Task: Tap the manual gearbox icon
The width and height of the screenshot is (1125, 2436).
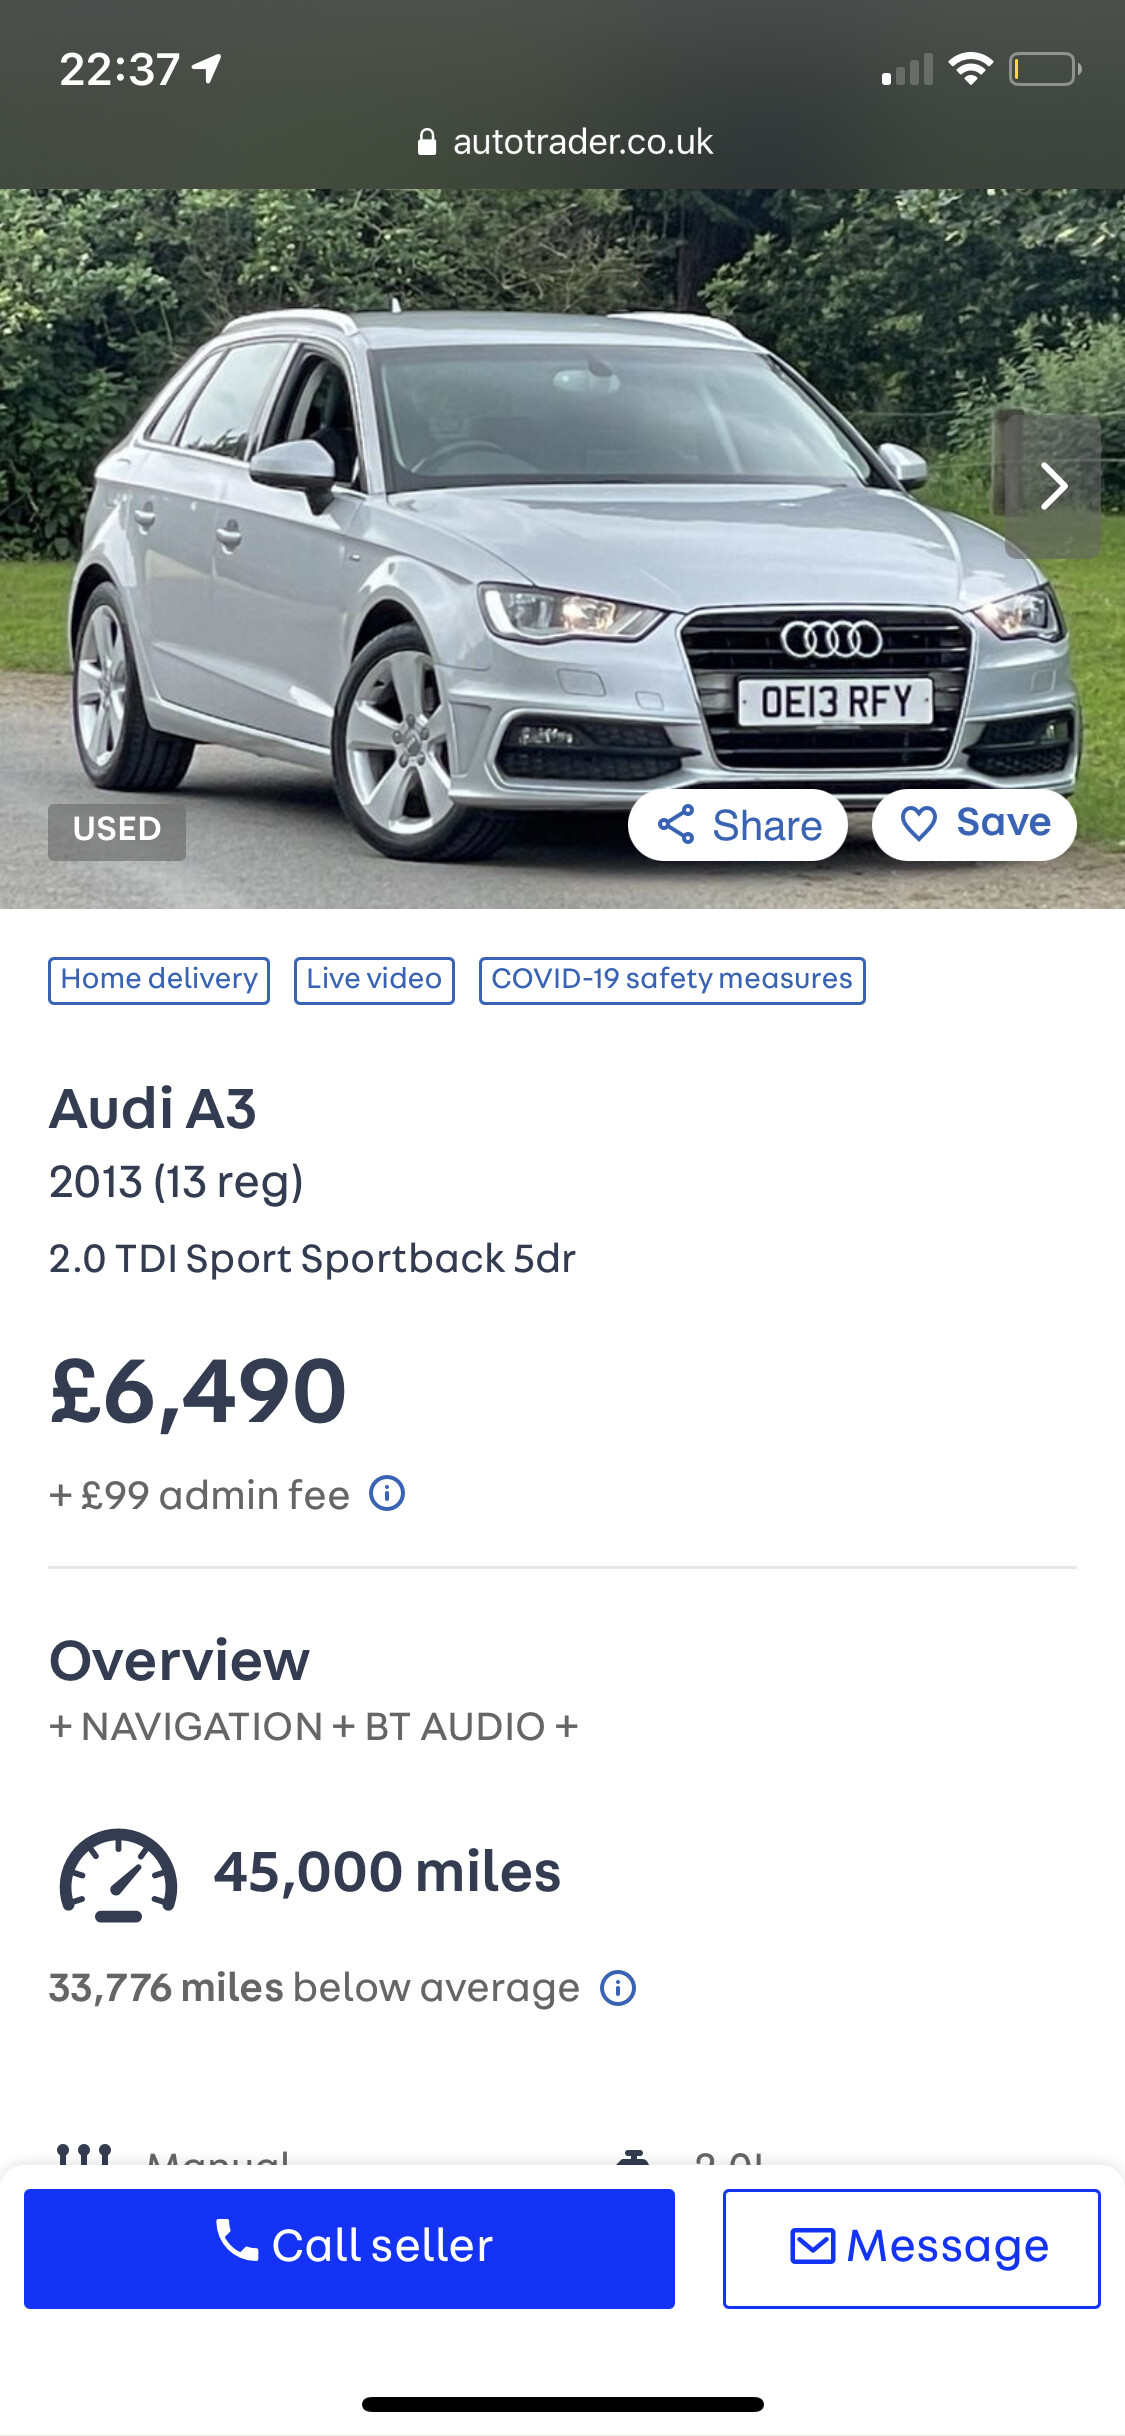Action: pyautogui.click(x=84, y=2155)
